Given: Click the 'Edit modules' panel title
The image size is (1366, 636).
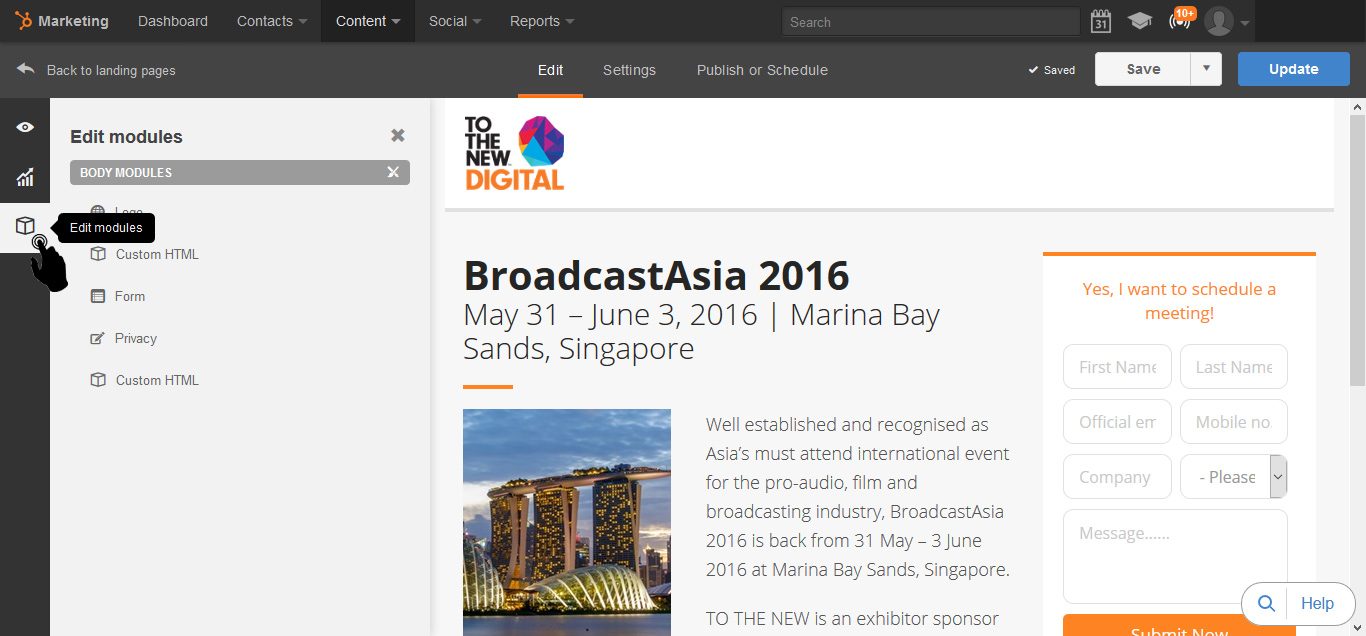Looking at the screenshot, I should 126,137.
